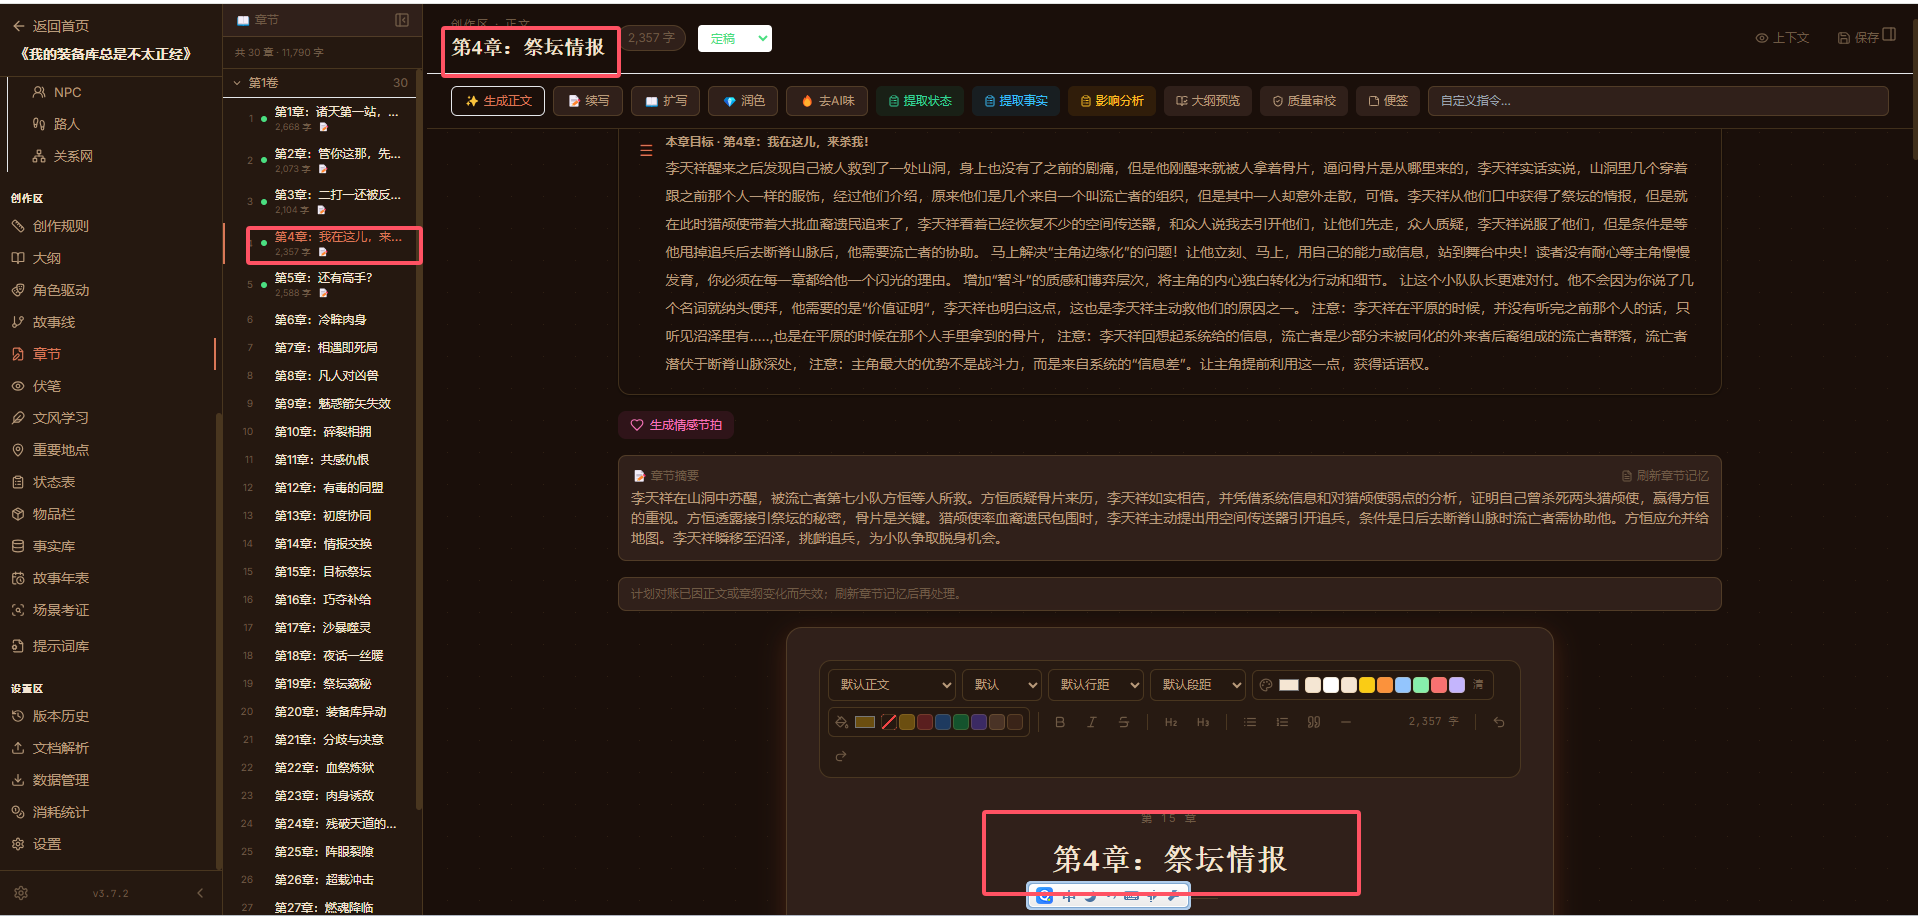The image size is (1918, 916).
Task: Click the undo arrow icon
Action: click(1499, 722)
